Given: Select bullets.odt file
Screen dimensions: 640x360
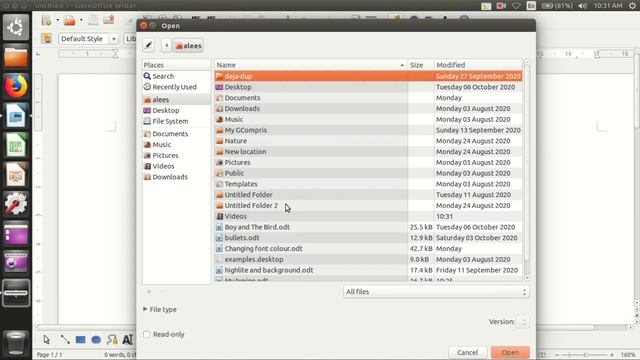Looking at the screenshot, I should click(368, 238).
